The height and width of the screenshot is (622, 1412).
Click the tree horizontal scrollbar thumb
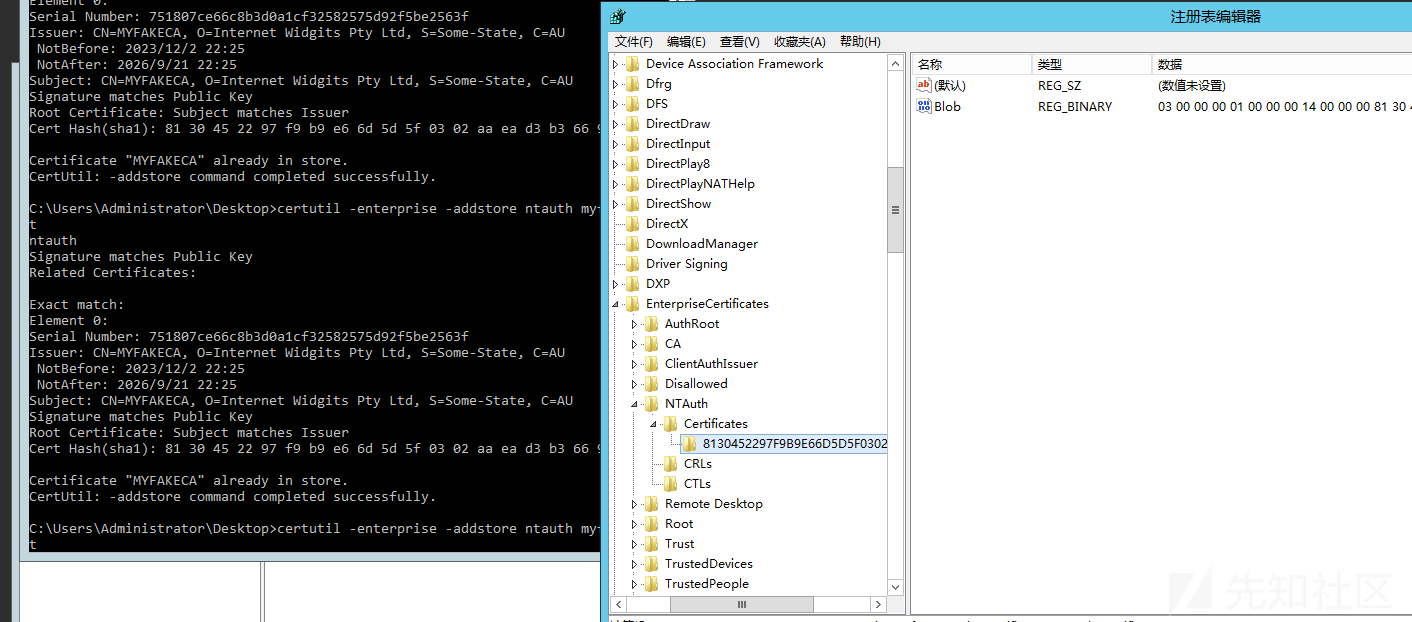point(741,604)
